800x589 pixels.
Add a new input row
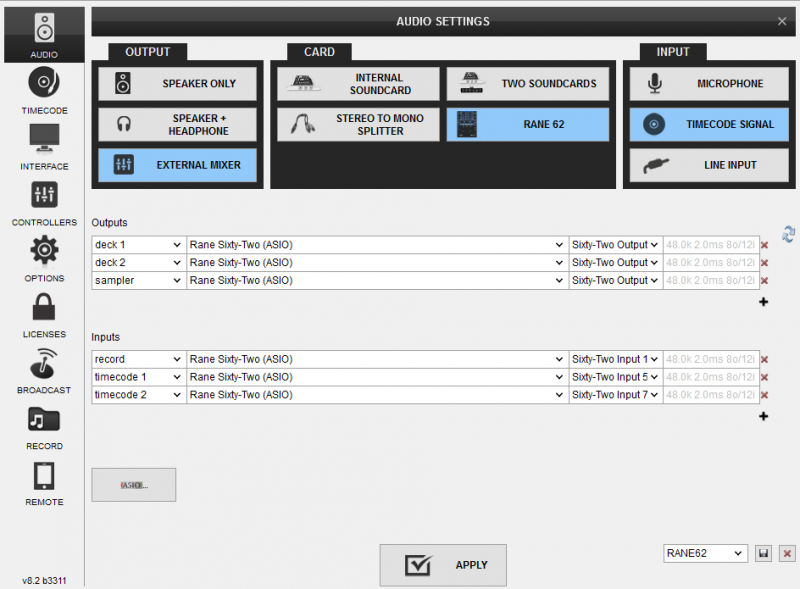click(x=763, y=416)
